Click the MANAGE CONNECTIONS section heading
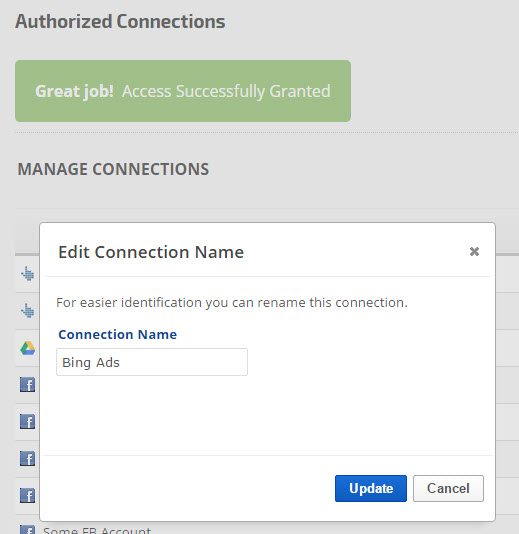The image size is (519, 534). click(113, 169)
